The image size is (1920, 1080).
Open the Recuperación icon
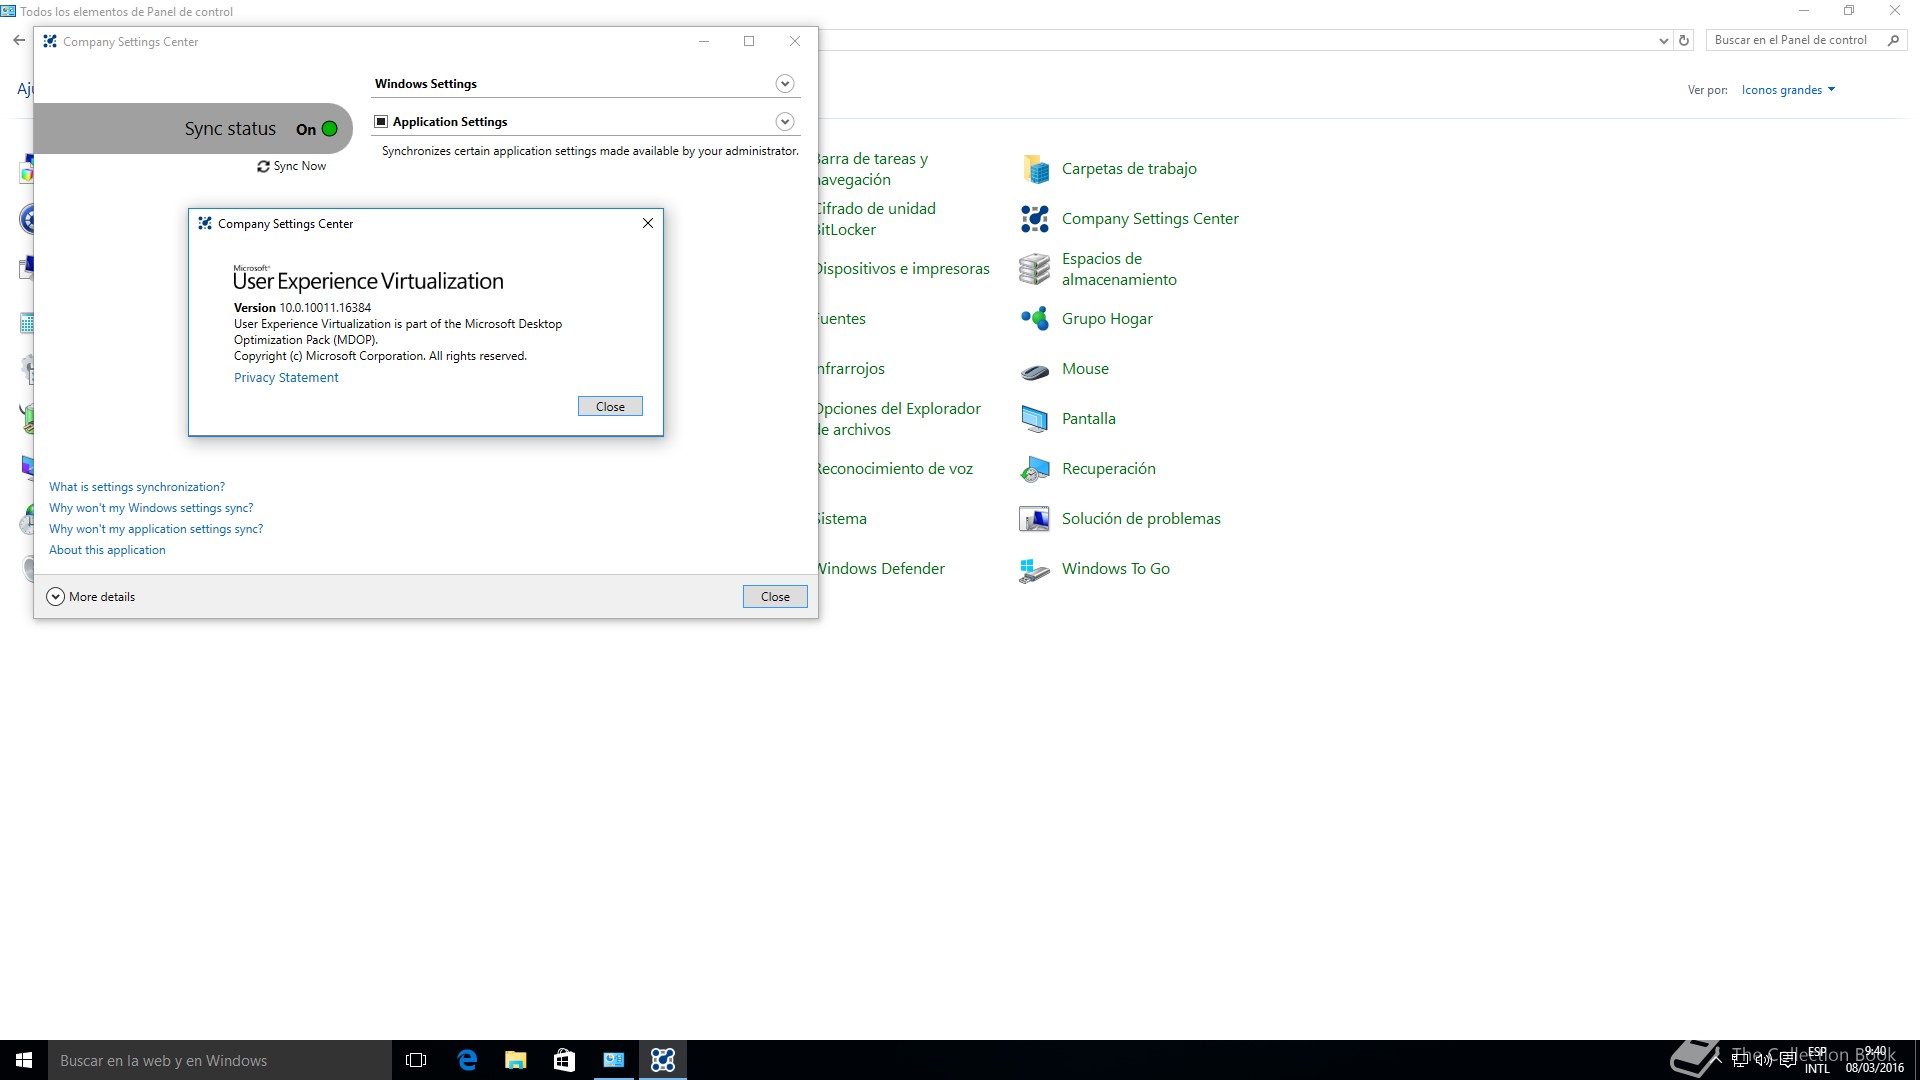[x=1035, y=469]
